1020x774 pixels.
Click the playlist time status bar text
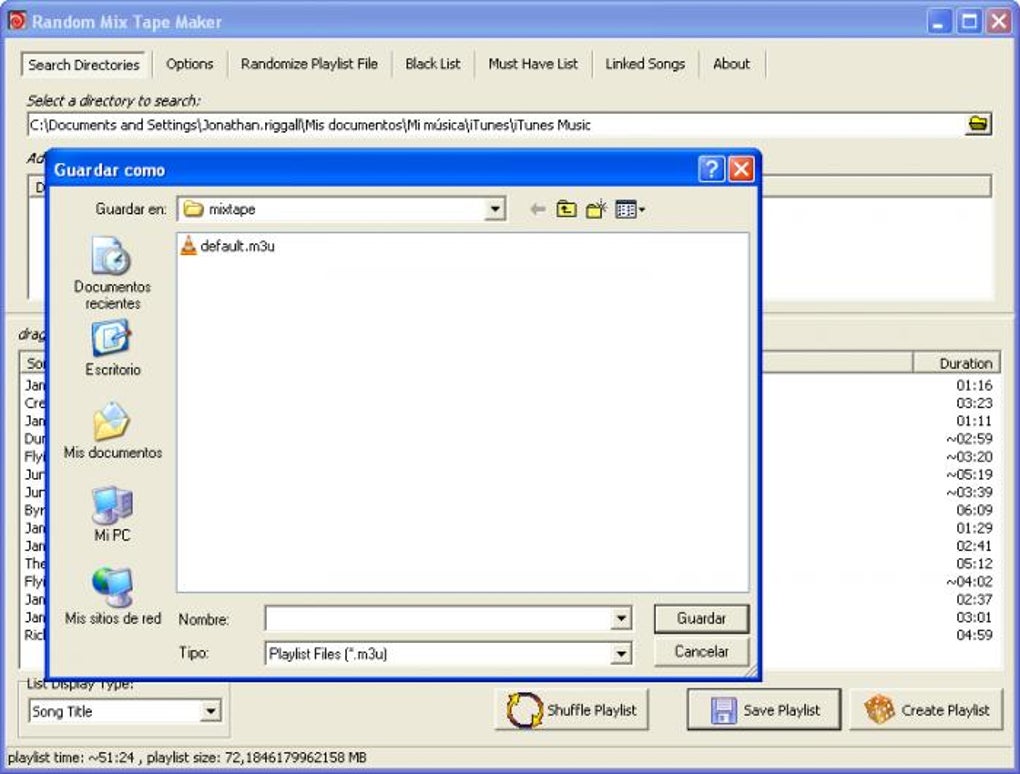coord(187,758)
